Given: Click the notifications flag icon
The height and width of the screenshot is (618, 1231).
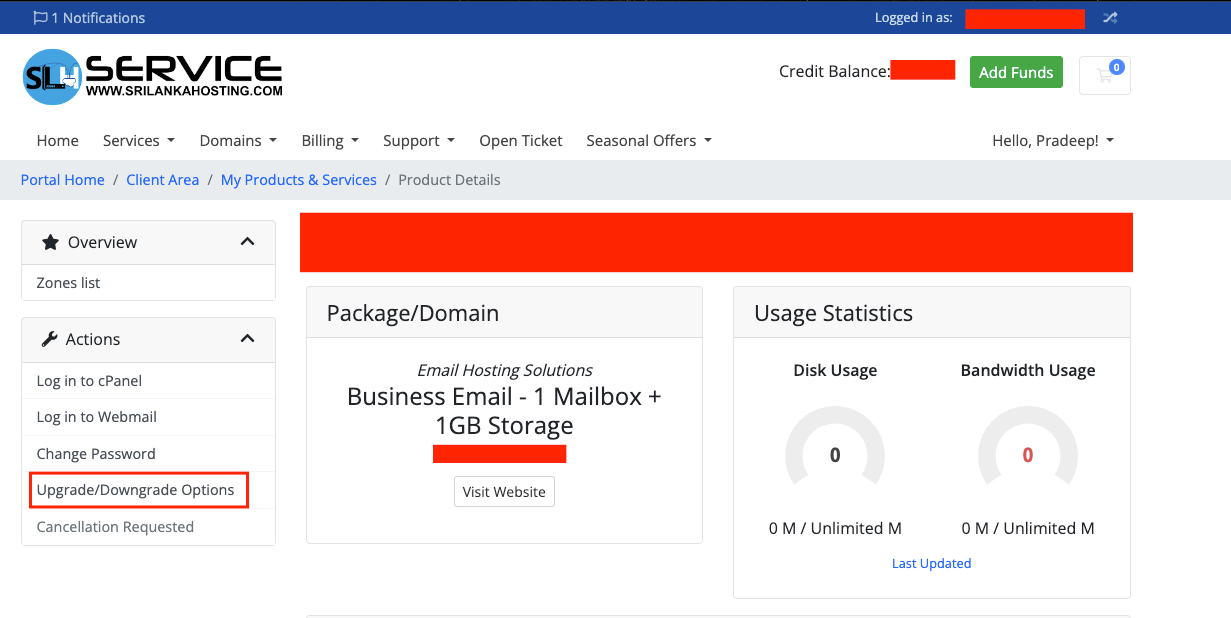Looking at the screenshot, I should (x=40, y=18).
